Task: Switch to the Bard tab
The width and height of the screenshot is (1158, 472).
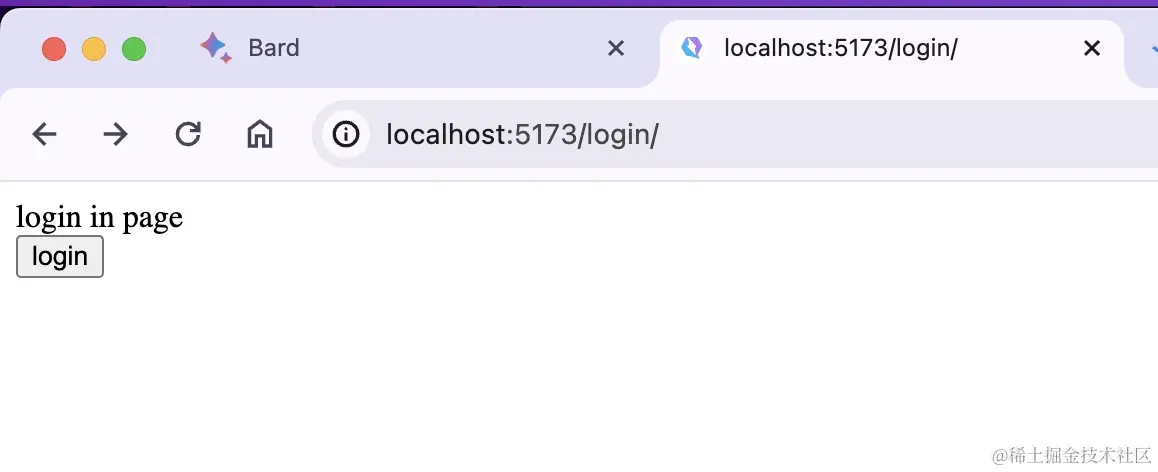Action: (273, 48)
